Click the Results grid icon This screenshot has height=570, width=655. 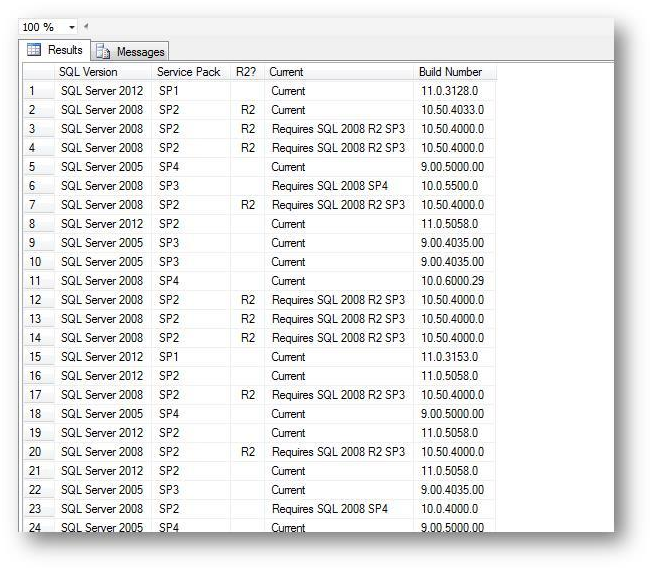[x=34, y=50]
